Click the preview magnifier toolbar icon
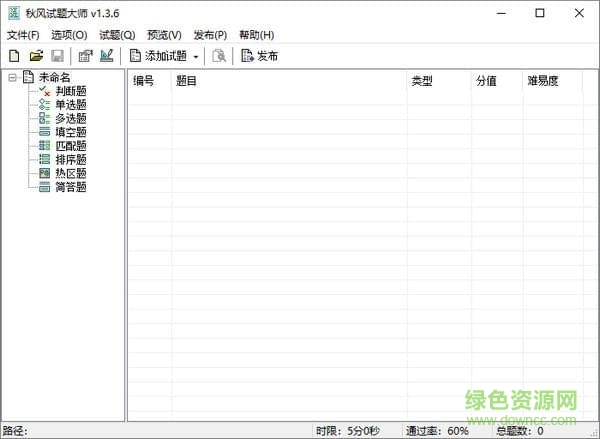The height and width of the screenshot is (439, 600). [219, 56]
